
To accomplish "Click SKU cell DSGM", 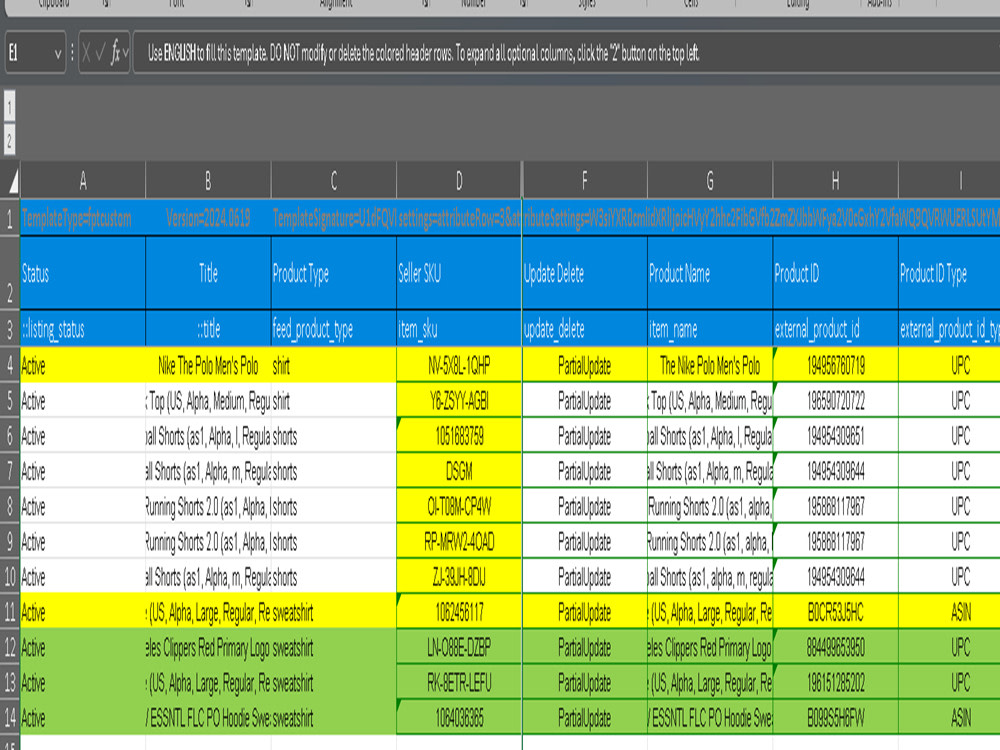I will [x=459, y=471].
